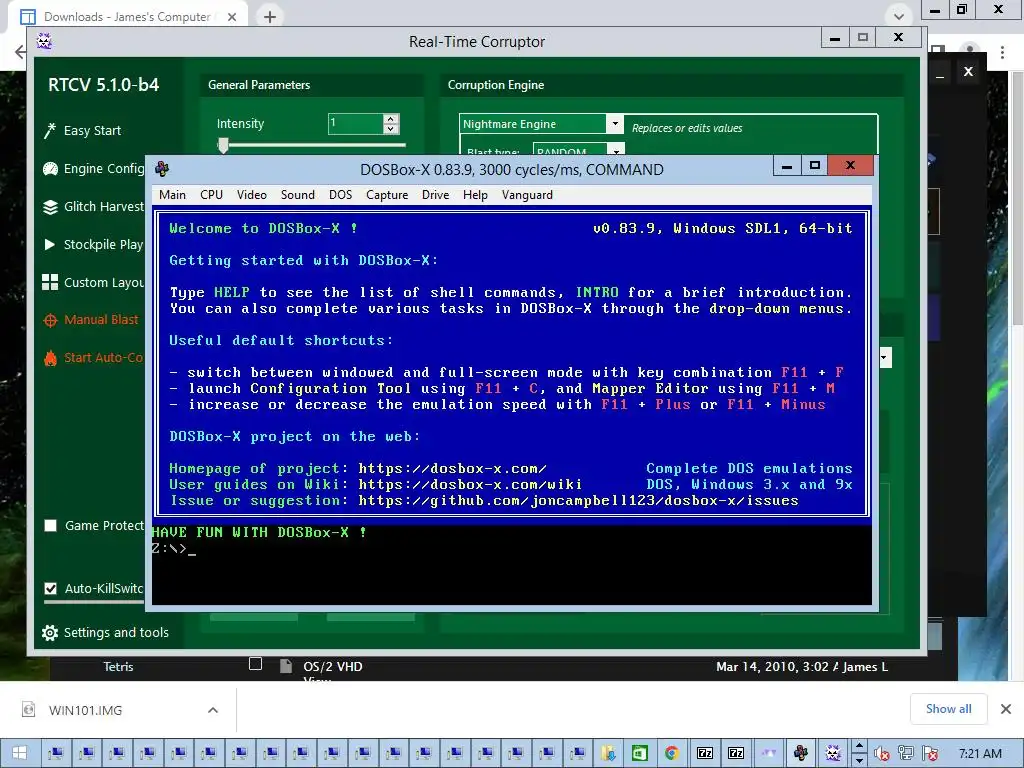Click DOSBox-X icon on taskbar
The image size is (1024, 768).
801,753
